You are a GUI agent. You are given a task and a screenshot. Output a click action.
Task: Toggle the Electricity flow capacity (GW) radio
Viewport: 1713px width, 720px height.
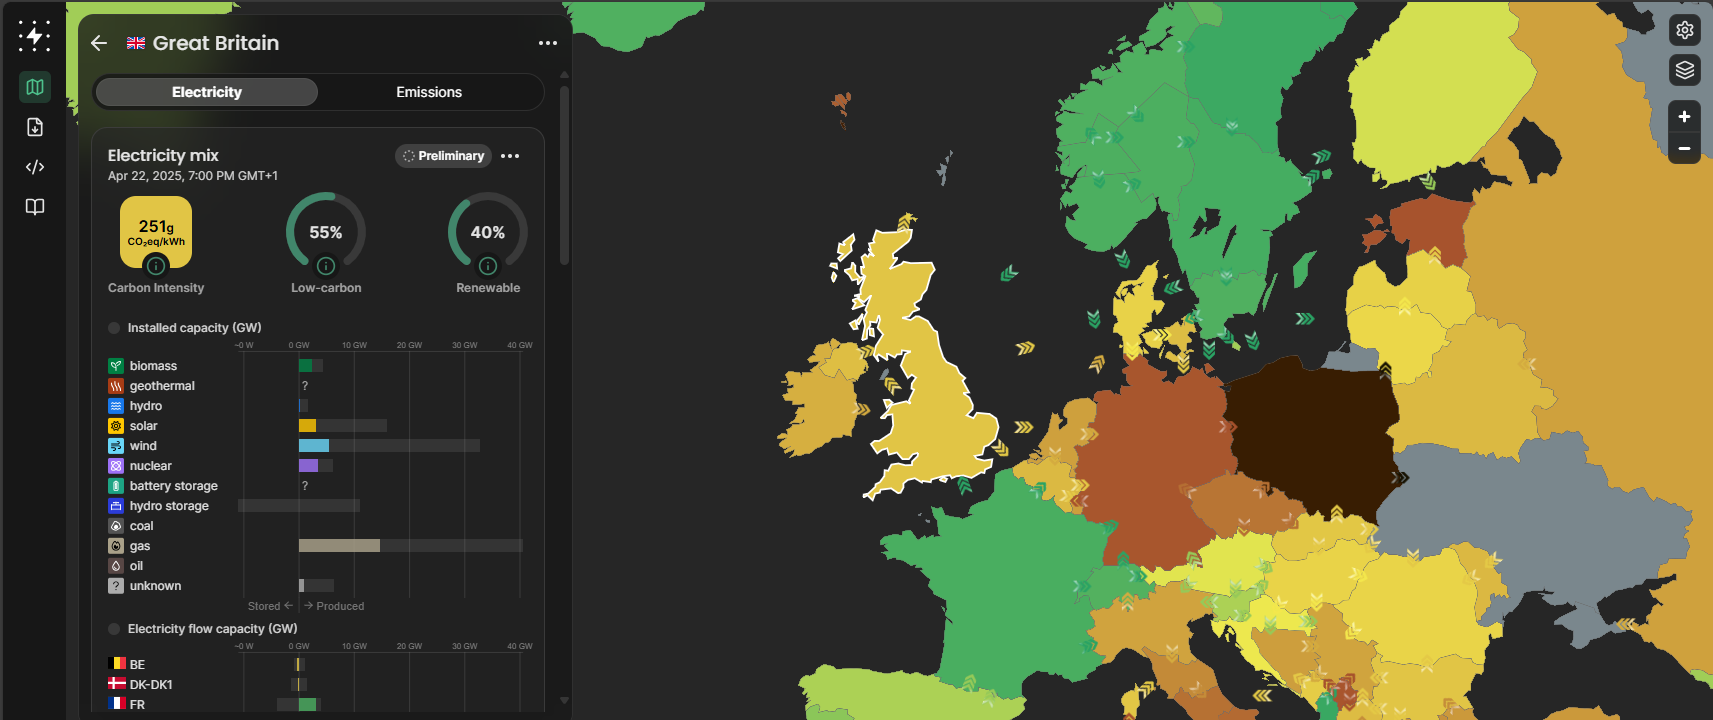tap(114, 629)
